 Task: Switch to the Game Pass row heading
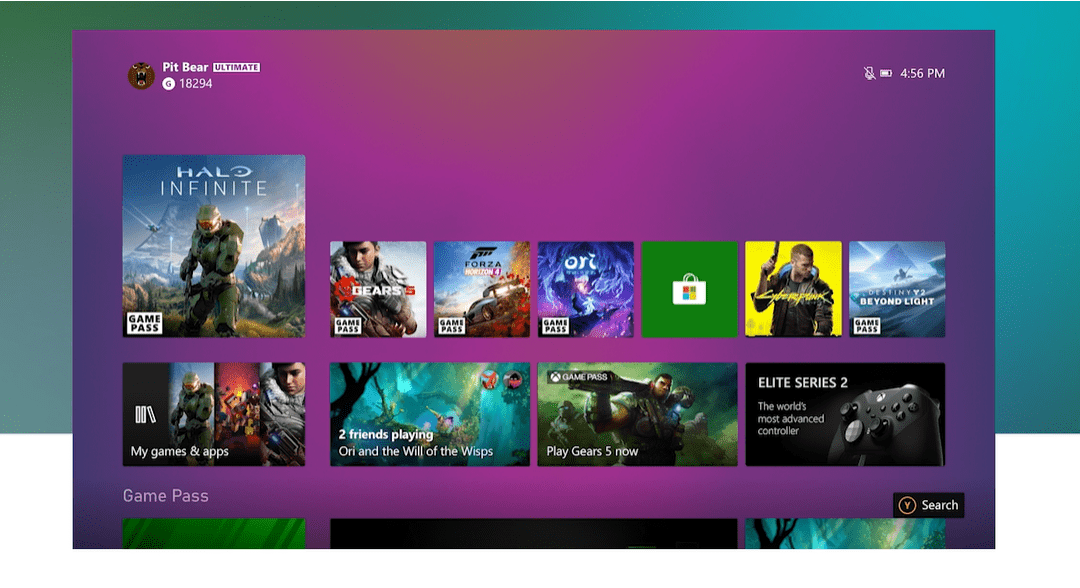pos(165,495)
